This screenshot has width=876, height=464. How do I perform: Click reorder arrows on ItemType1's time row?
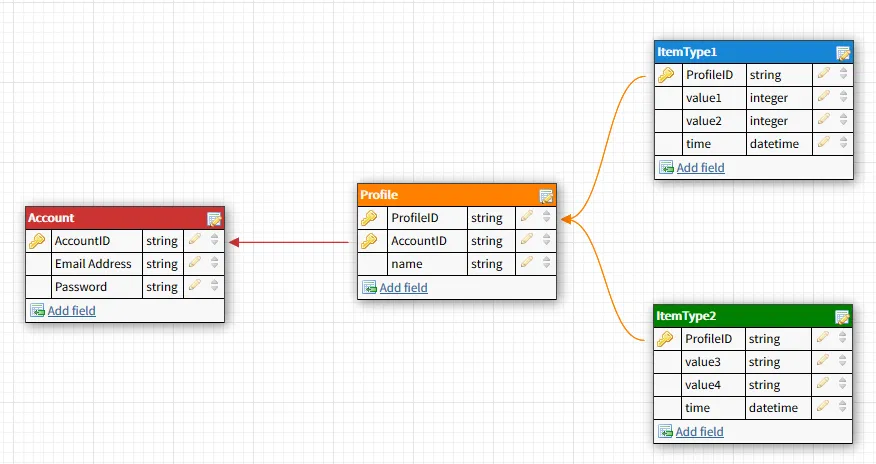point(844,143)
